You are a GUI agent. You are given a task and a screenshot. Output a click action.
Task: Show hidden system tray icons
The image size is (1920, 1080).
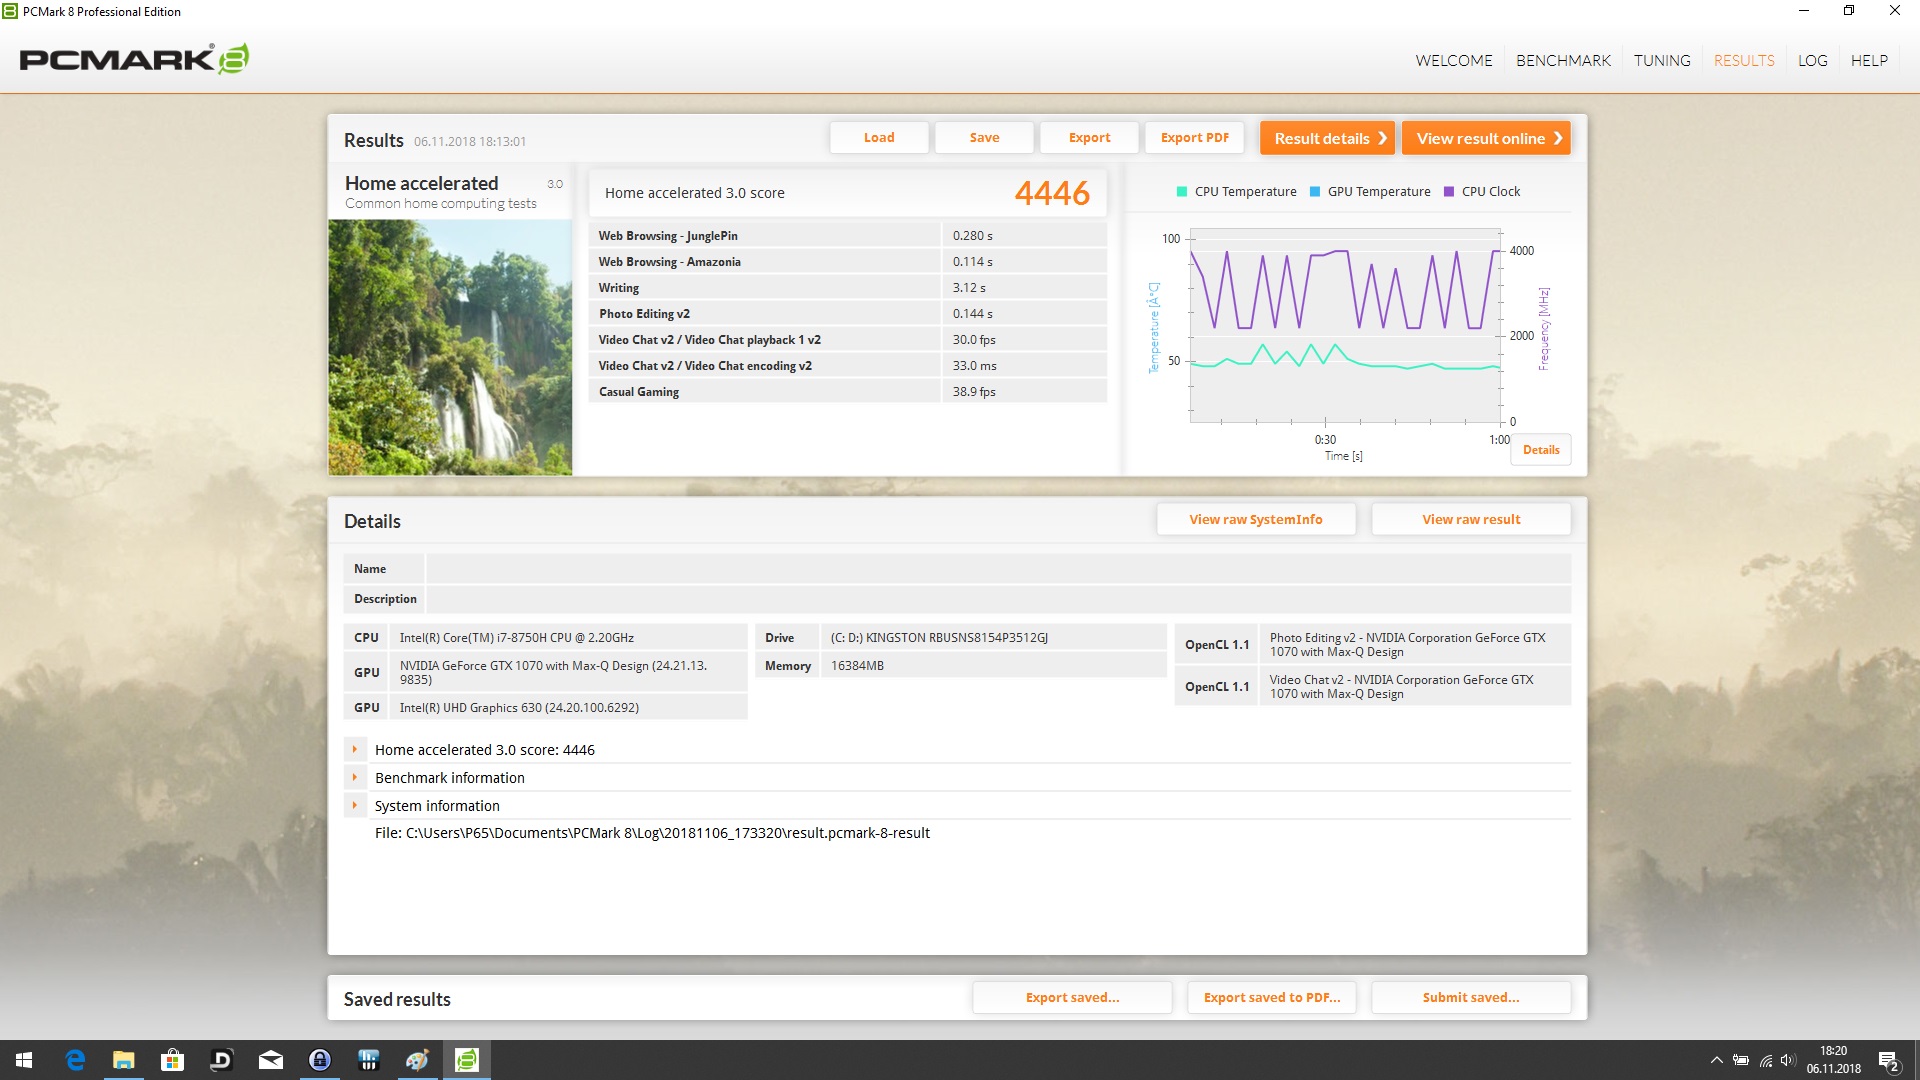1716,1060
